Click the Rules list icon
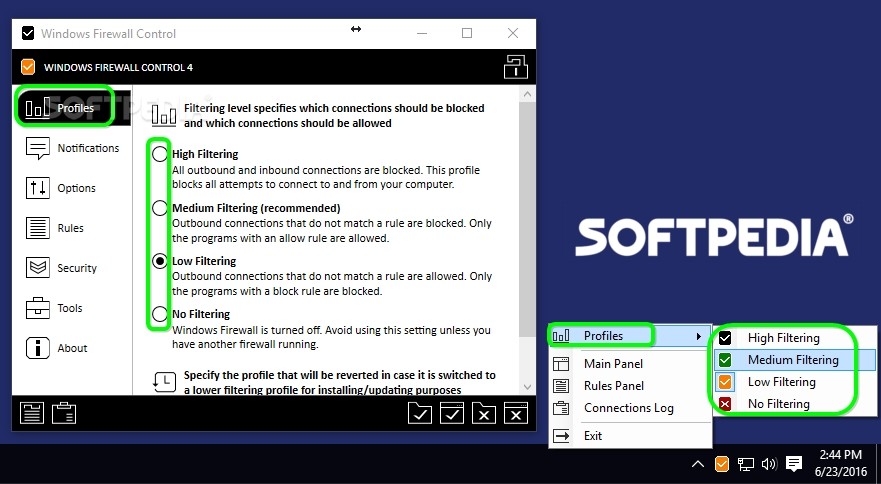 point(38,228)
